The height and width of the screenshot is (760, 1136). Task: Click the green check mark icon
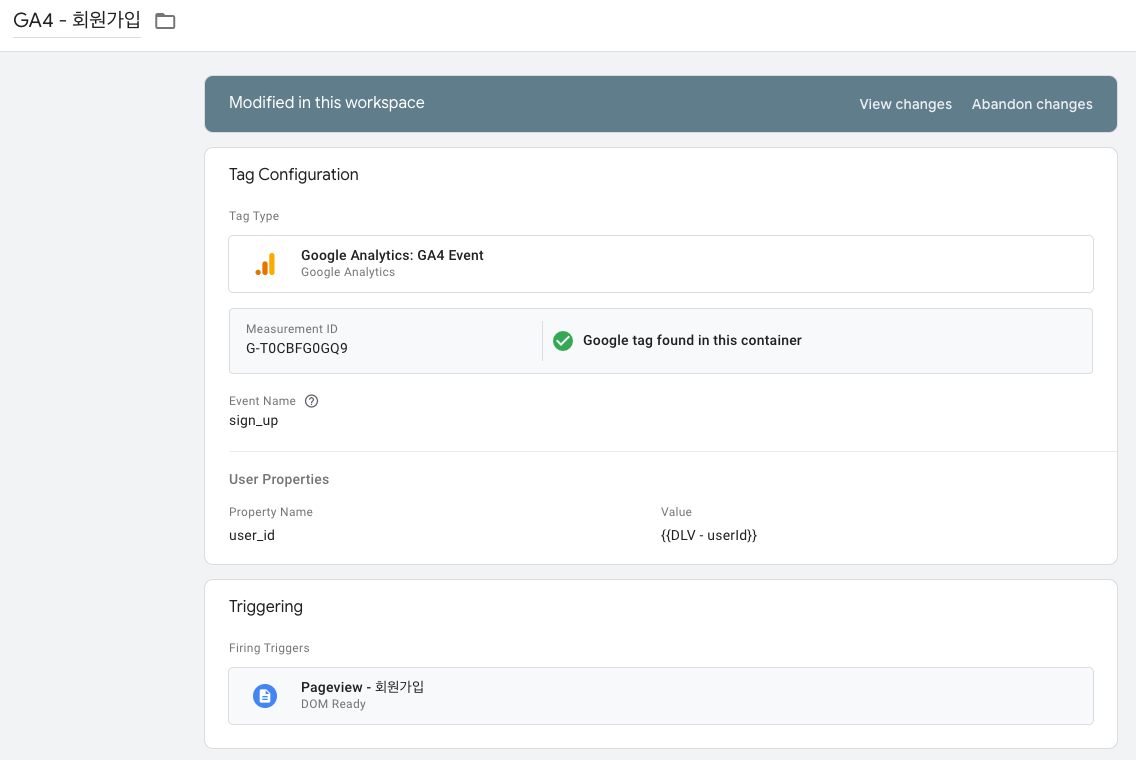tap(563, 341)
